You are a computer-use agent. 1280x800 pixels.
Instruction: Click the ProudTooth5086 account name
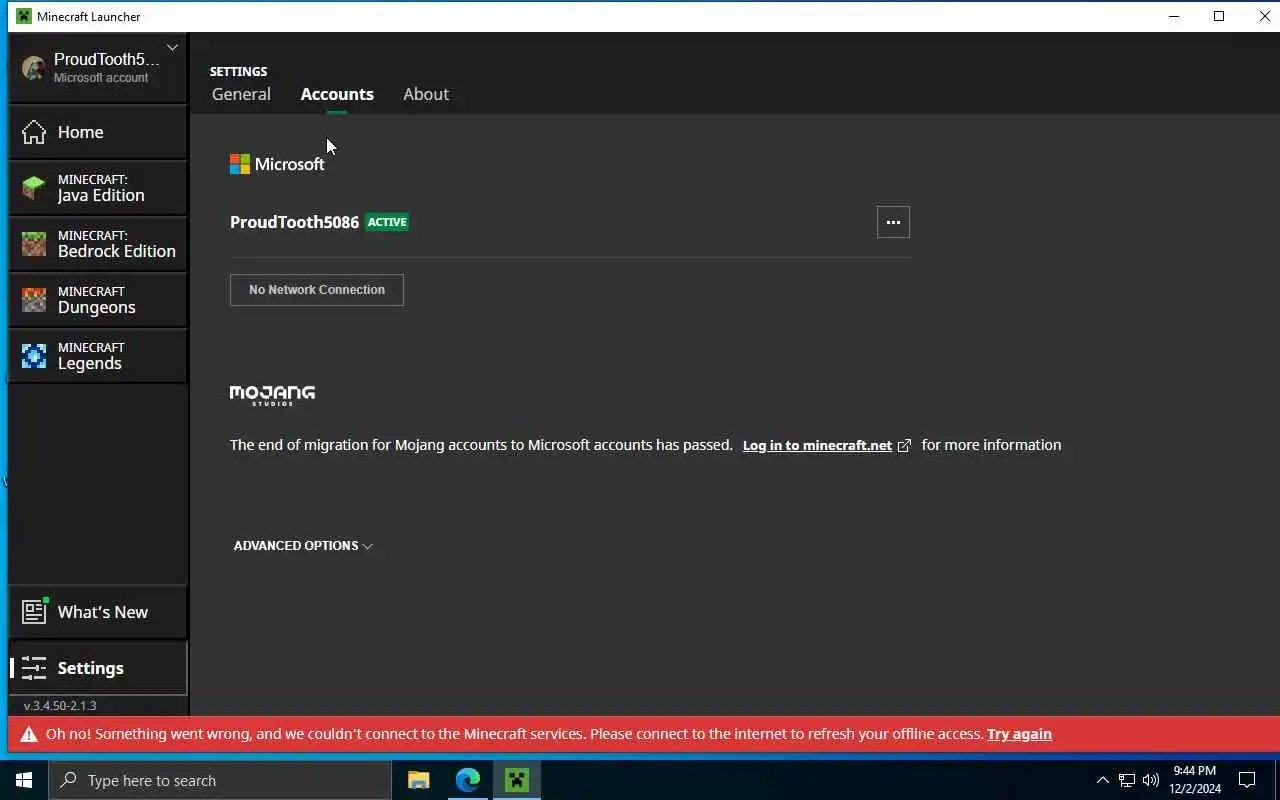coord(294,222)
